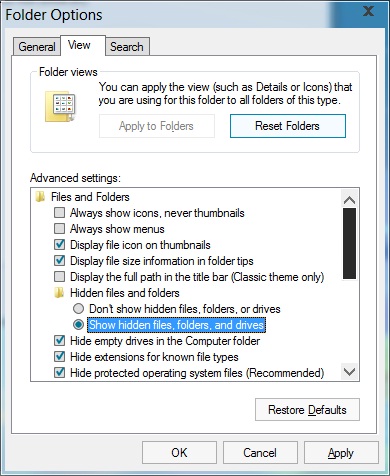This screenshot has height=476, width=390.
Task: Toggle Display file size information in folder tips
Action: pyautogui.click(x=59, y=261)
